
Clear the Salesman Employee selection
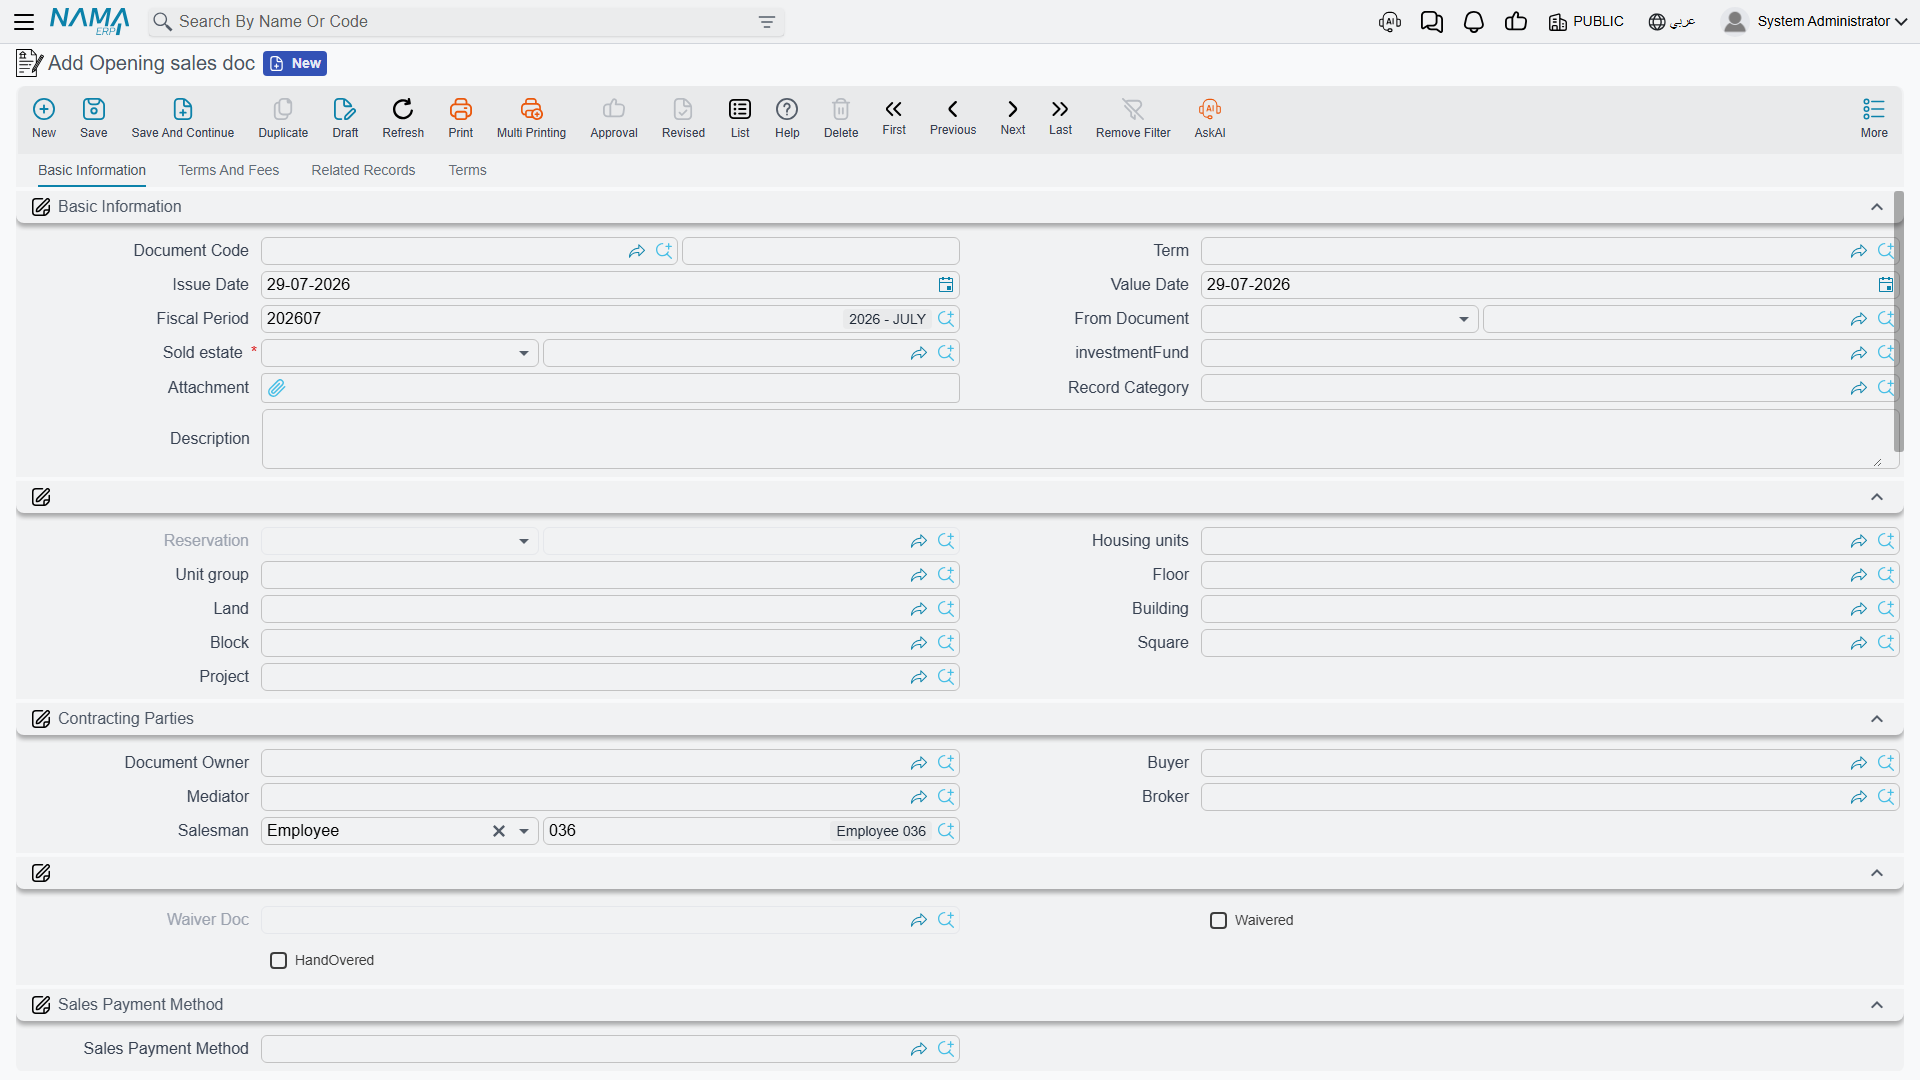[499, 831]
